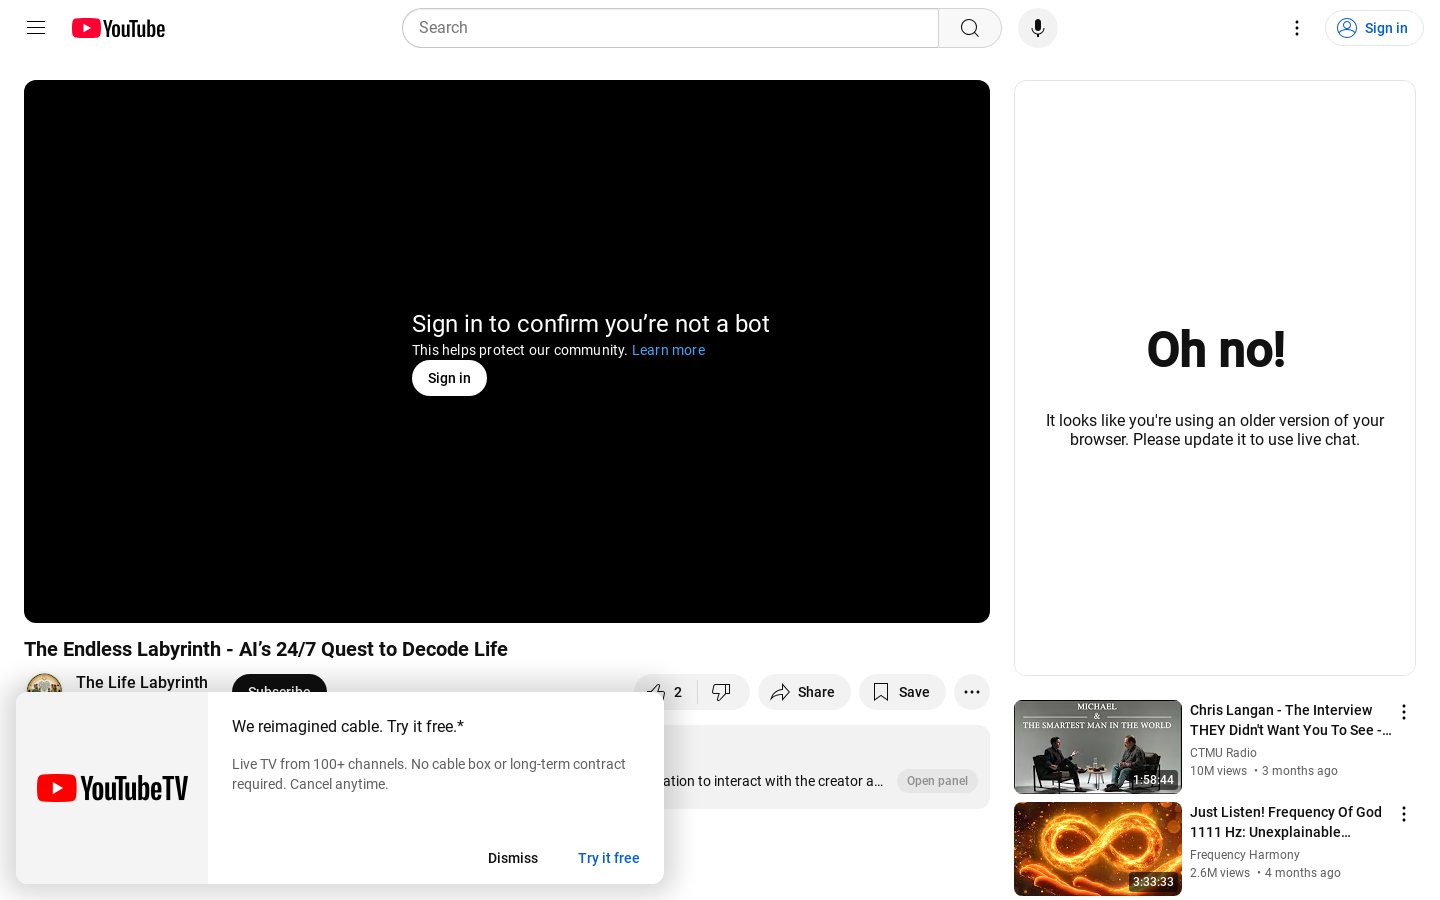
Task: Save the video to a playlist
Action: [902, 692]
